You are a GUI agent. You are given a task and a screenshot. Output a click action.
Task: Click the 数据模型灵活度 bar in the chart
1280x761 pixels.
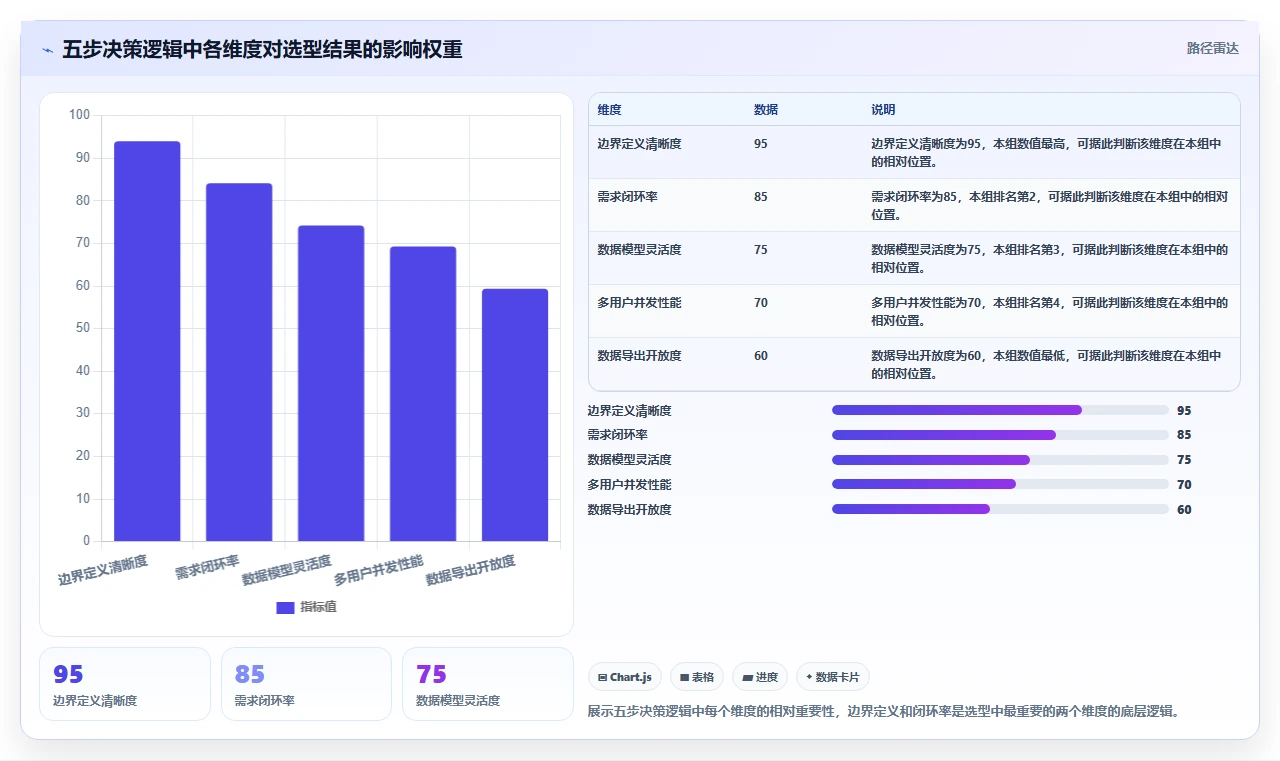pos(331,383)
